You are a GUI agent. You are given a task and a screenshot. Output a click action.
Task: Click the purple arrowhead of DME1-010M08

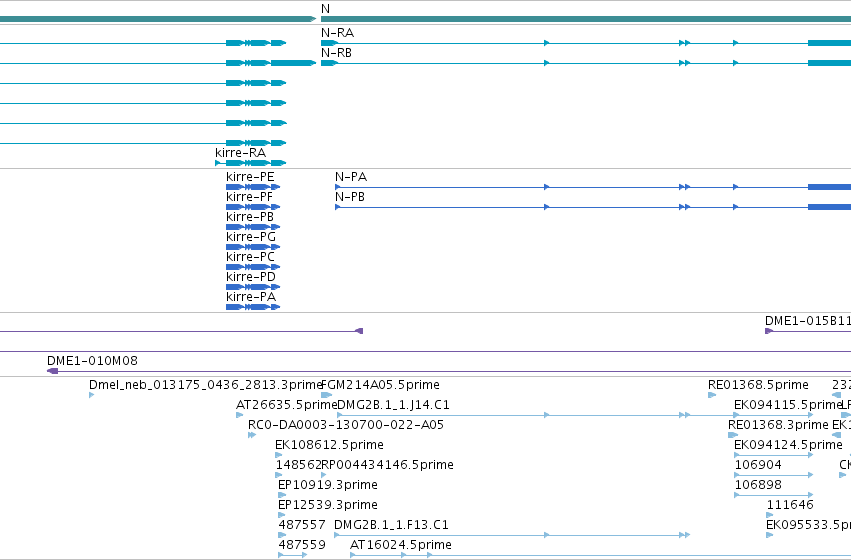[x=53, y=371]
